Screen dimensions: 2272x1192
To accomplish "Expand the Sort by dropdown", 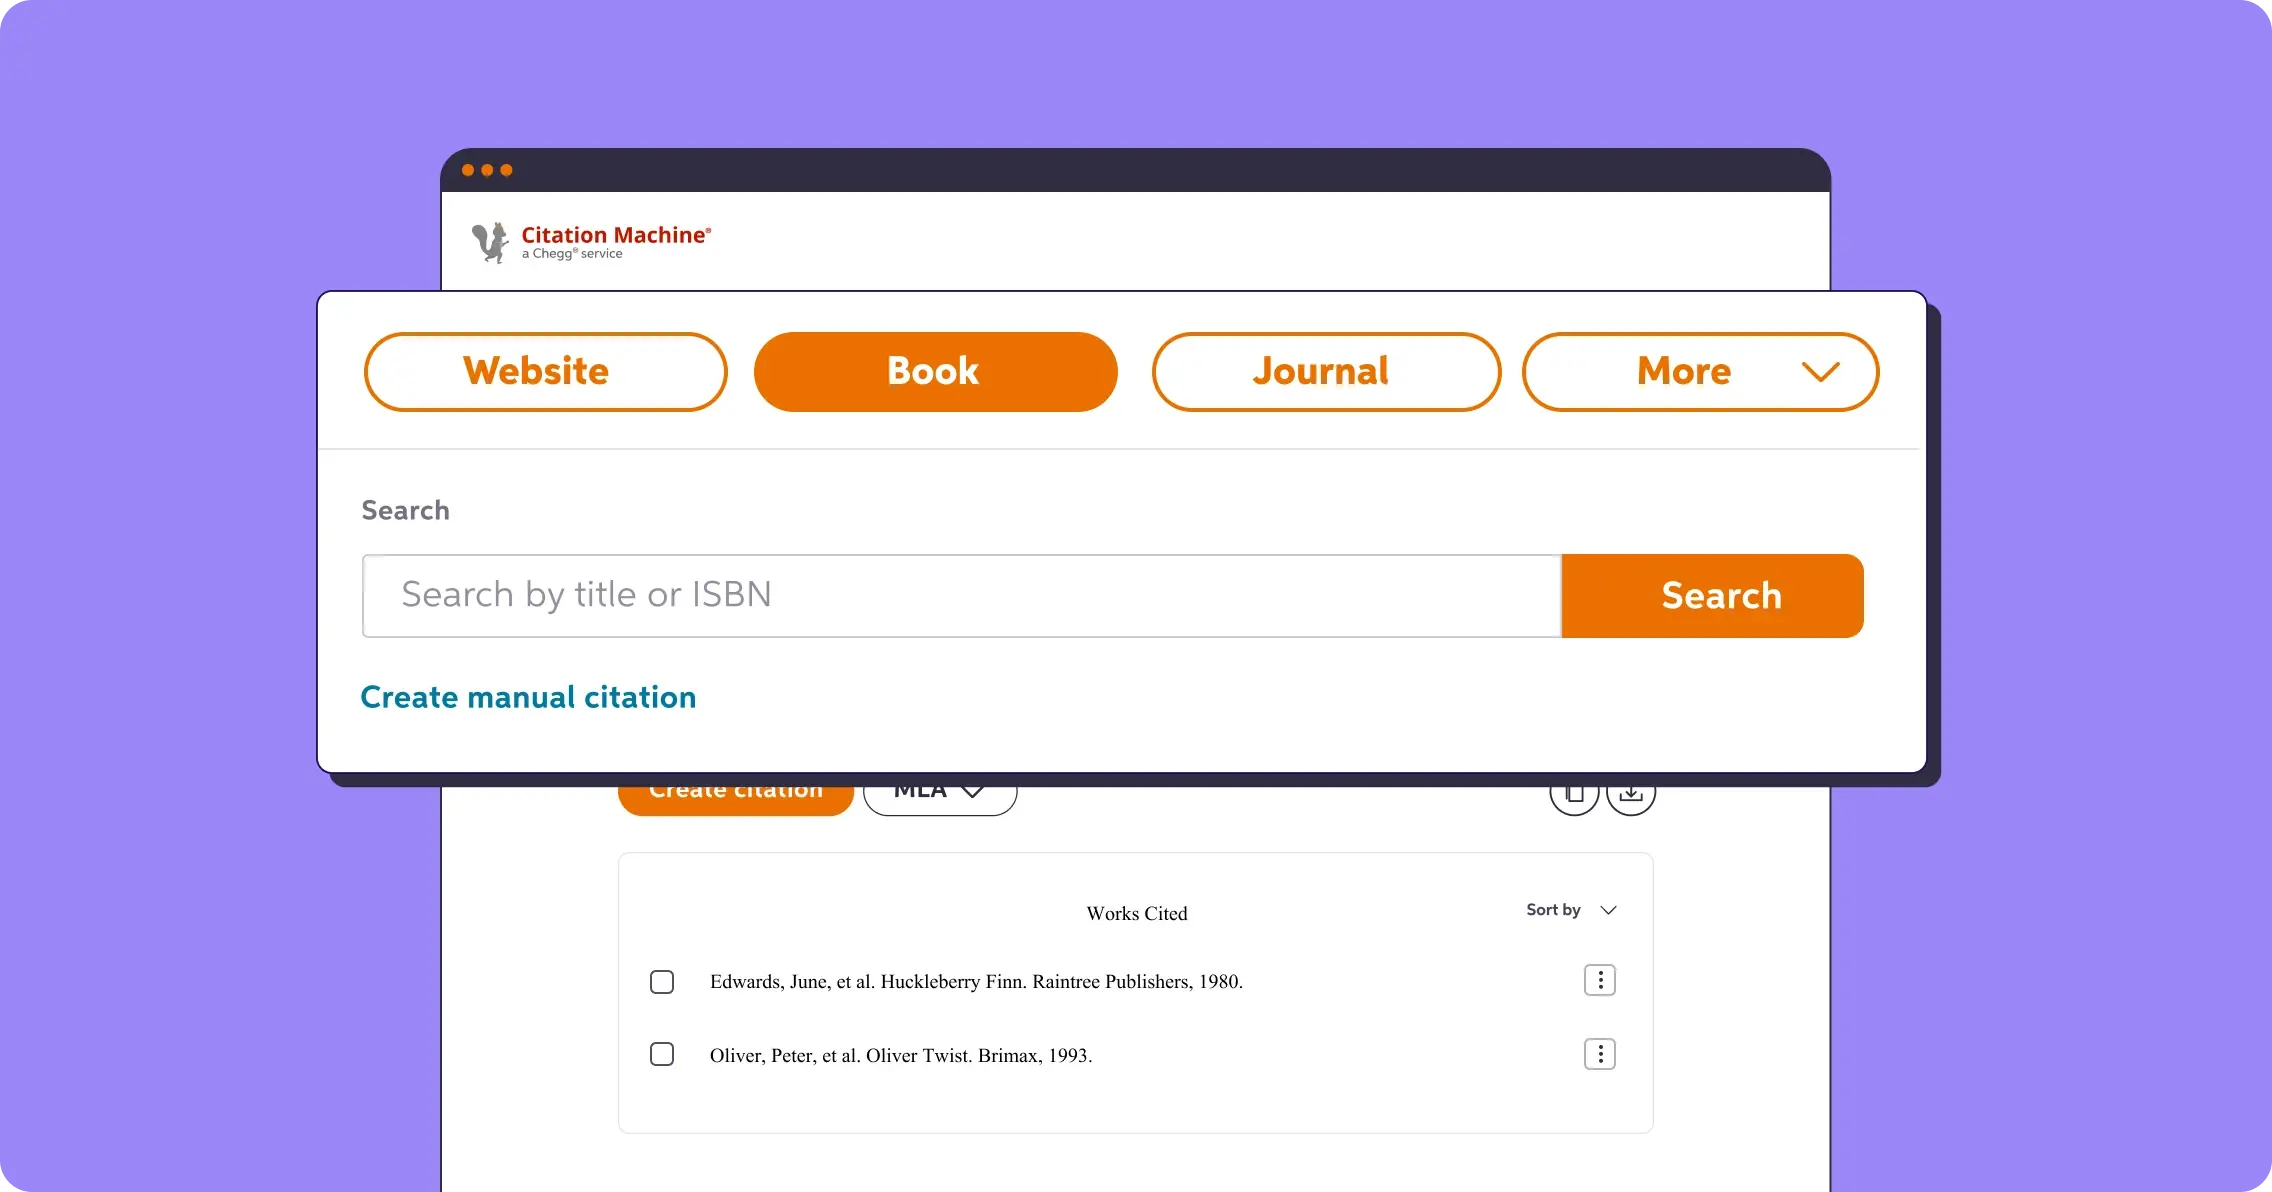I will [x=1571, y=910].
